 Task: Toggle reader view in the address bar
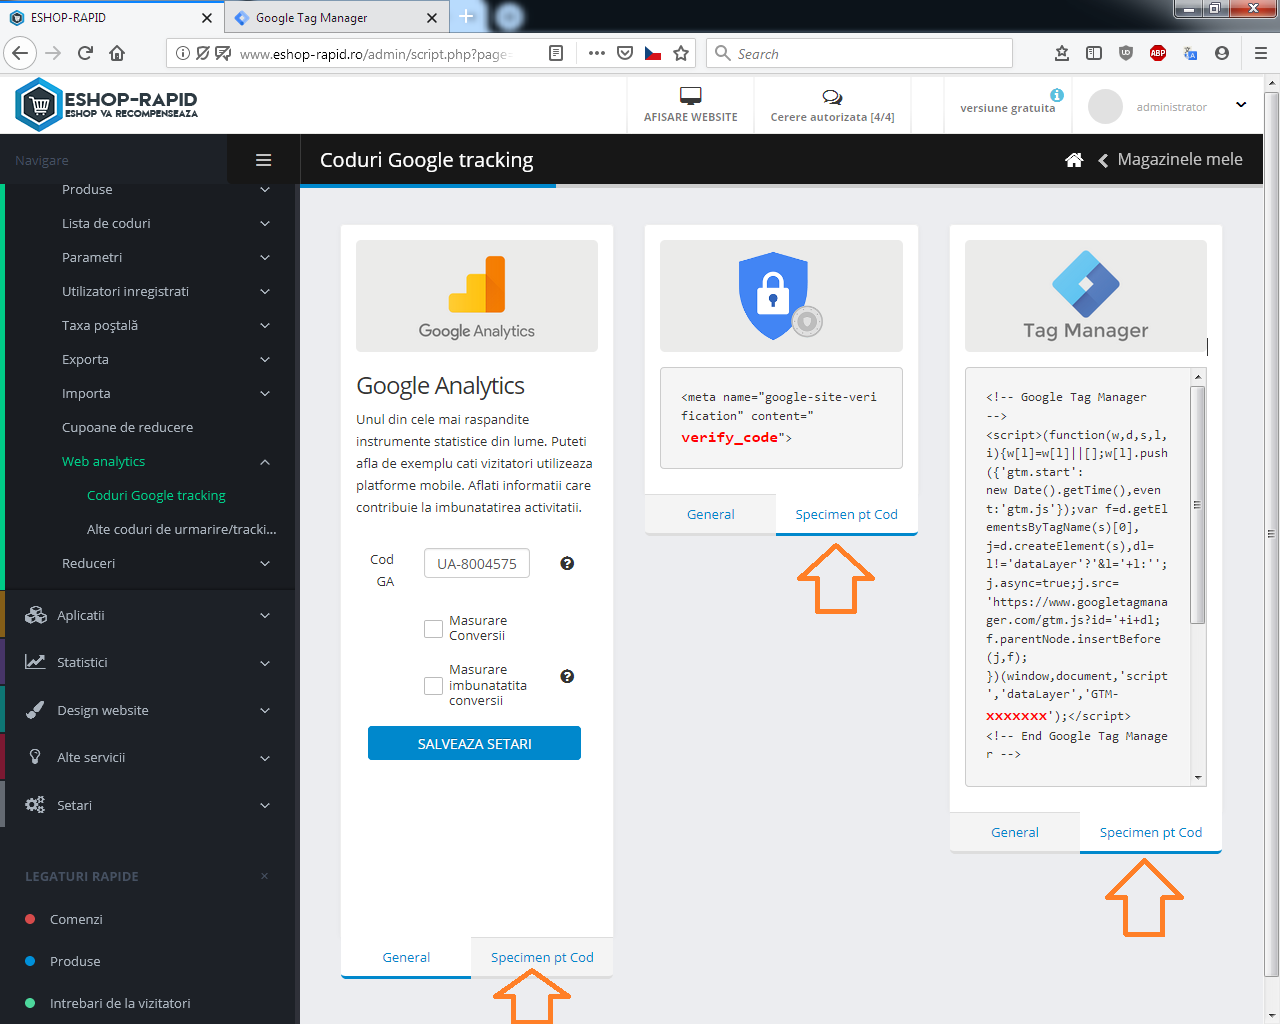pos(556,53)
